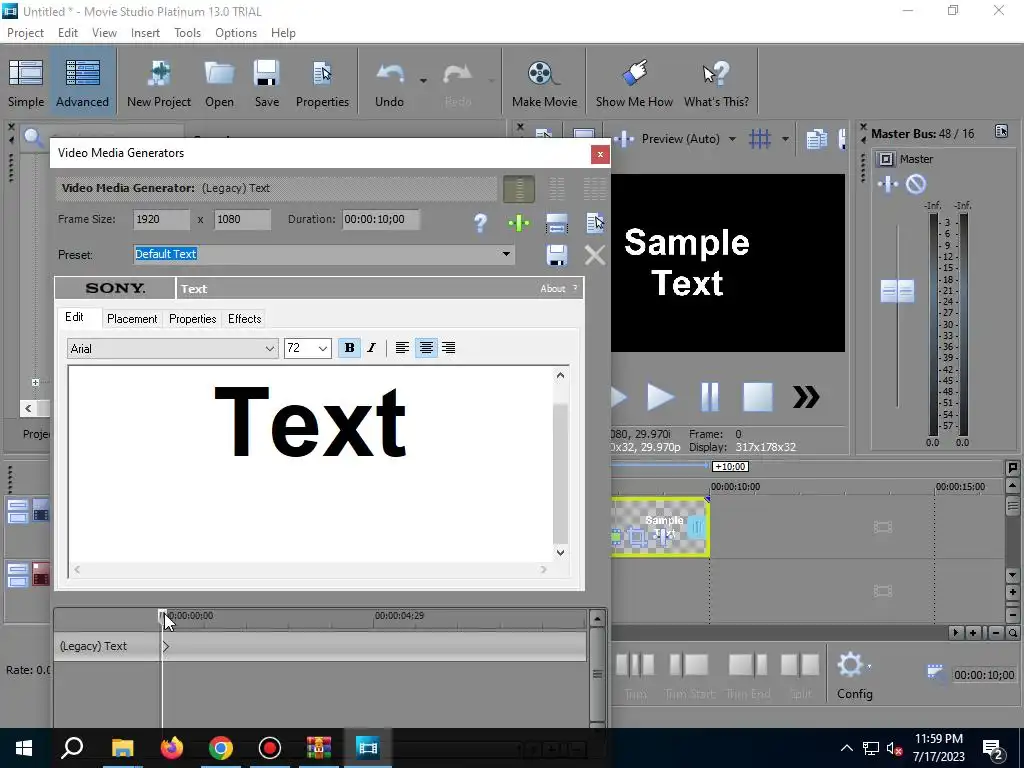Open Master Bus audio properties icon
The image size is (1024, 768).
coord(1001,132)
